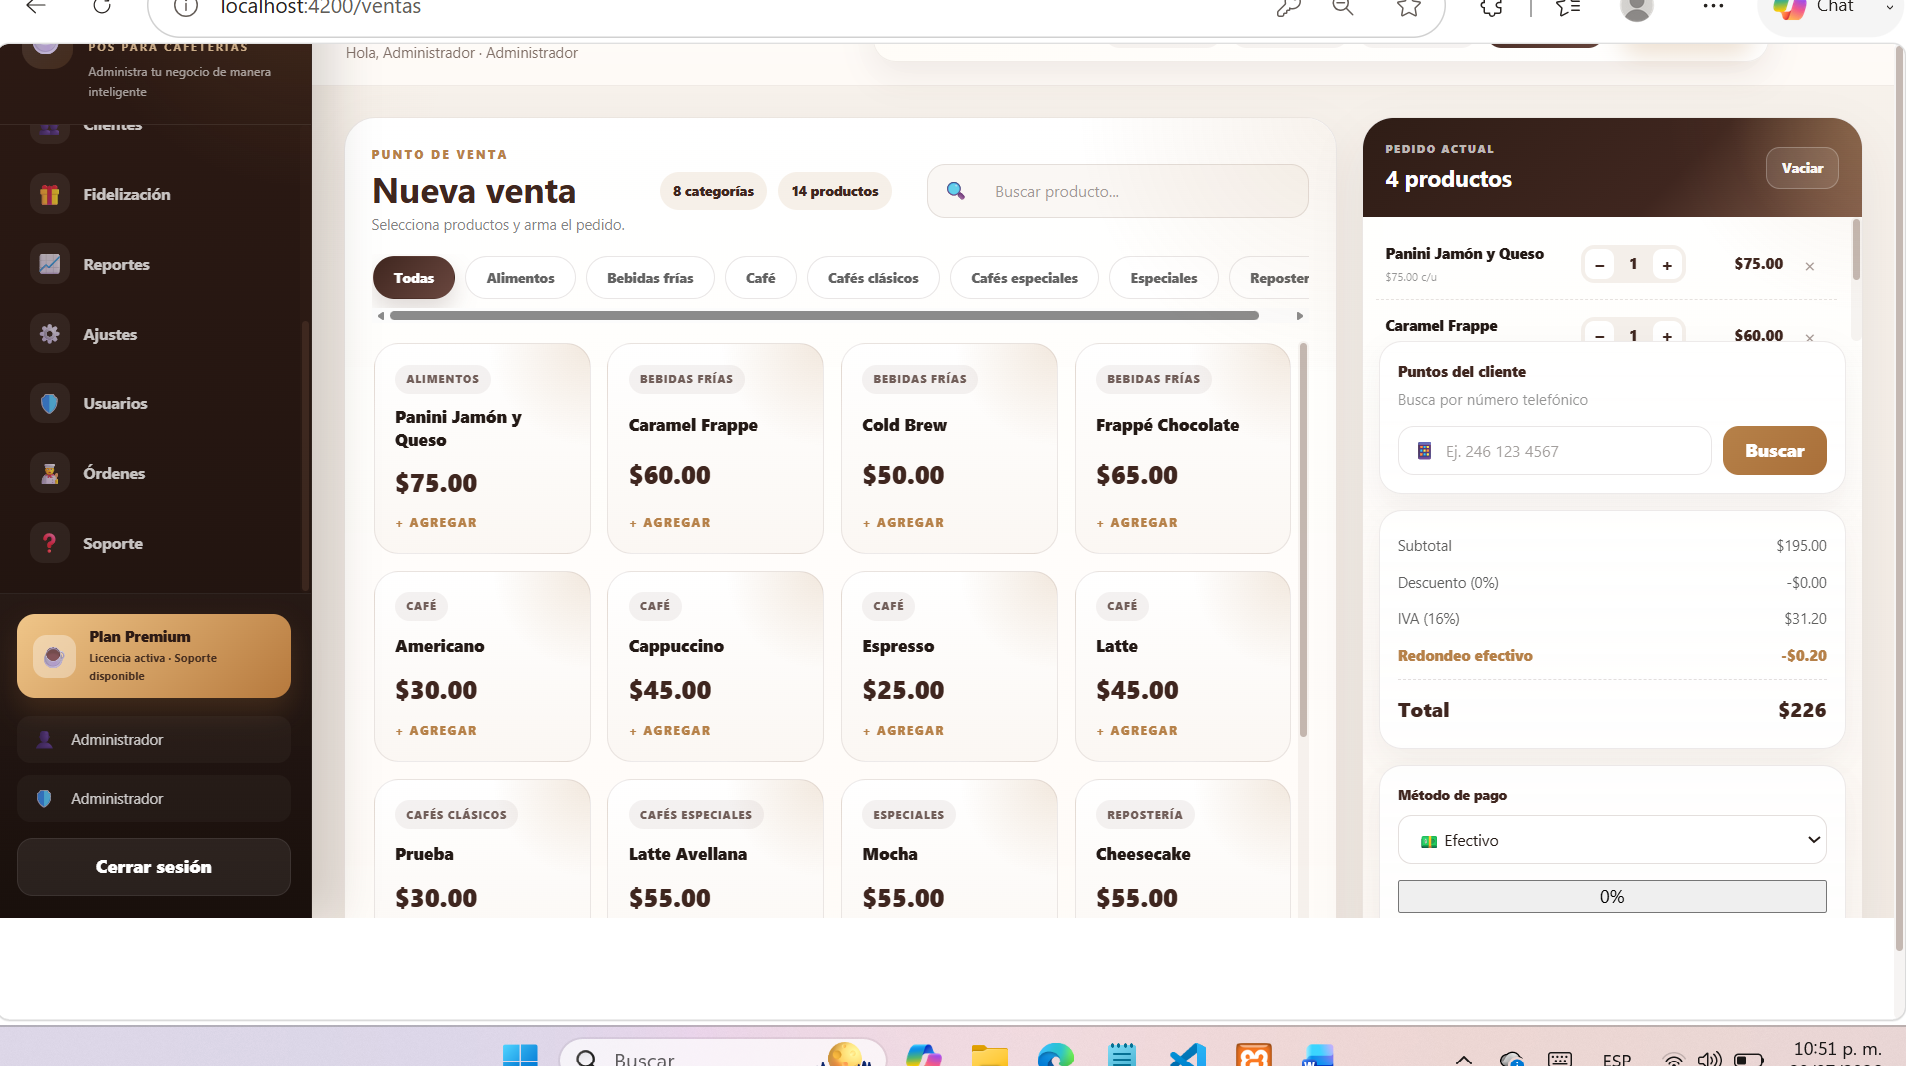This screenshot has height=1066, width=1906.
Task: Add Americano to the order
Action: coord(436,731)
